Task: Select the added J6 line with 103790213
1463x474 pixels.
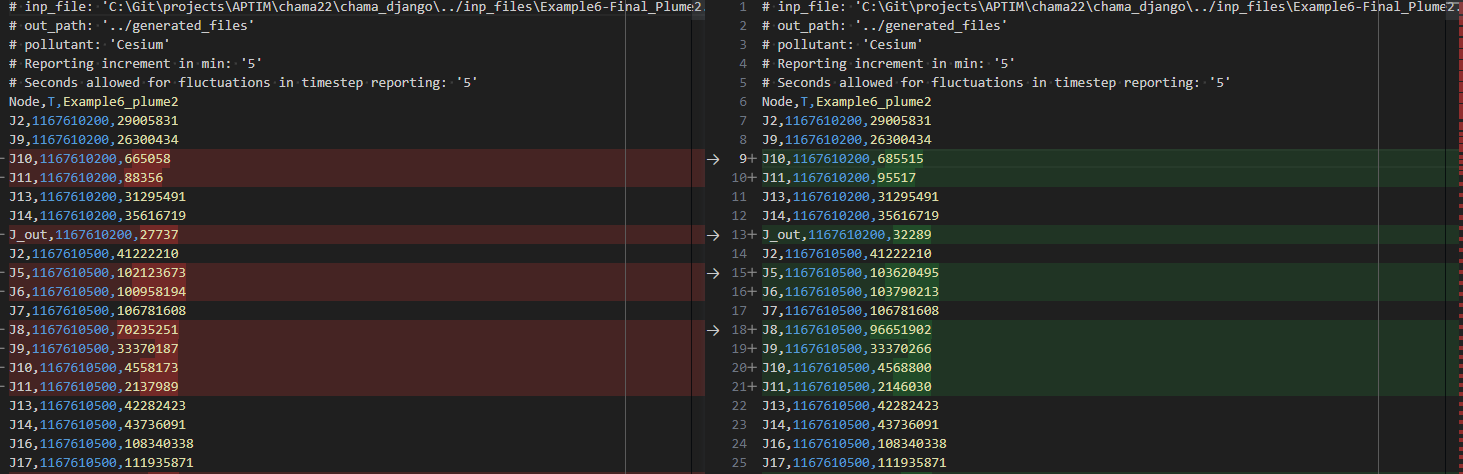Action: 1096,292
